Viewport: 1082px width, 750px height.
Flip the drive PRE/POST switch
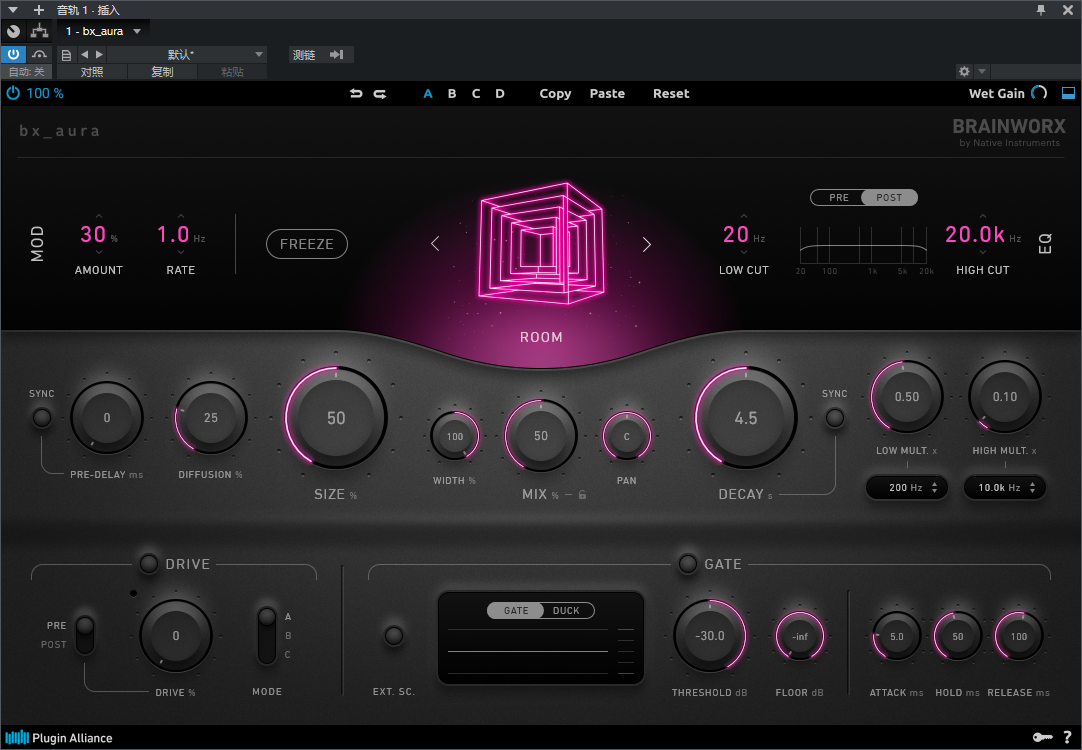pyautogui.click(x=85, y=635)
